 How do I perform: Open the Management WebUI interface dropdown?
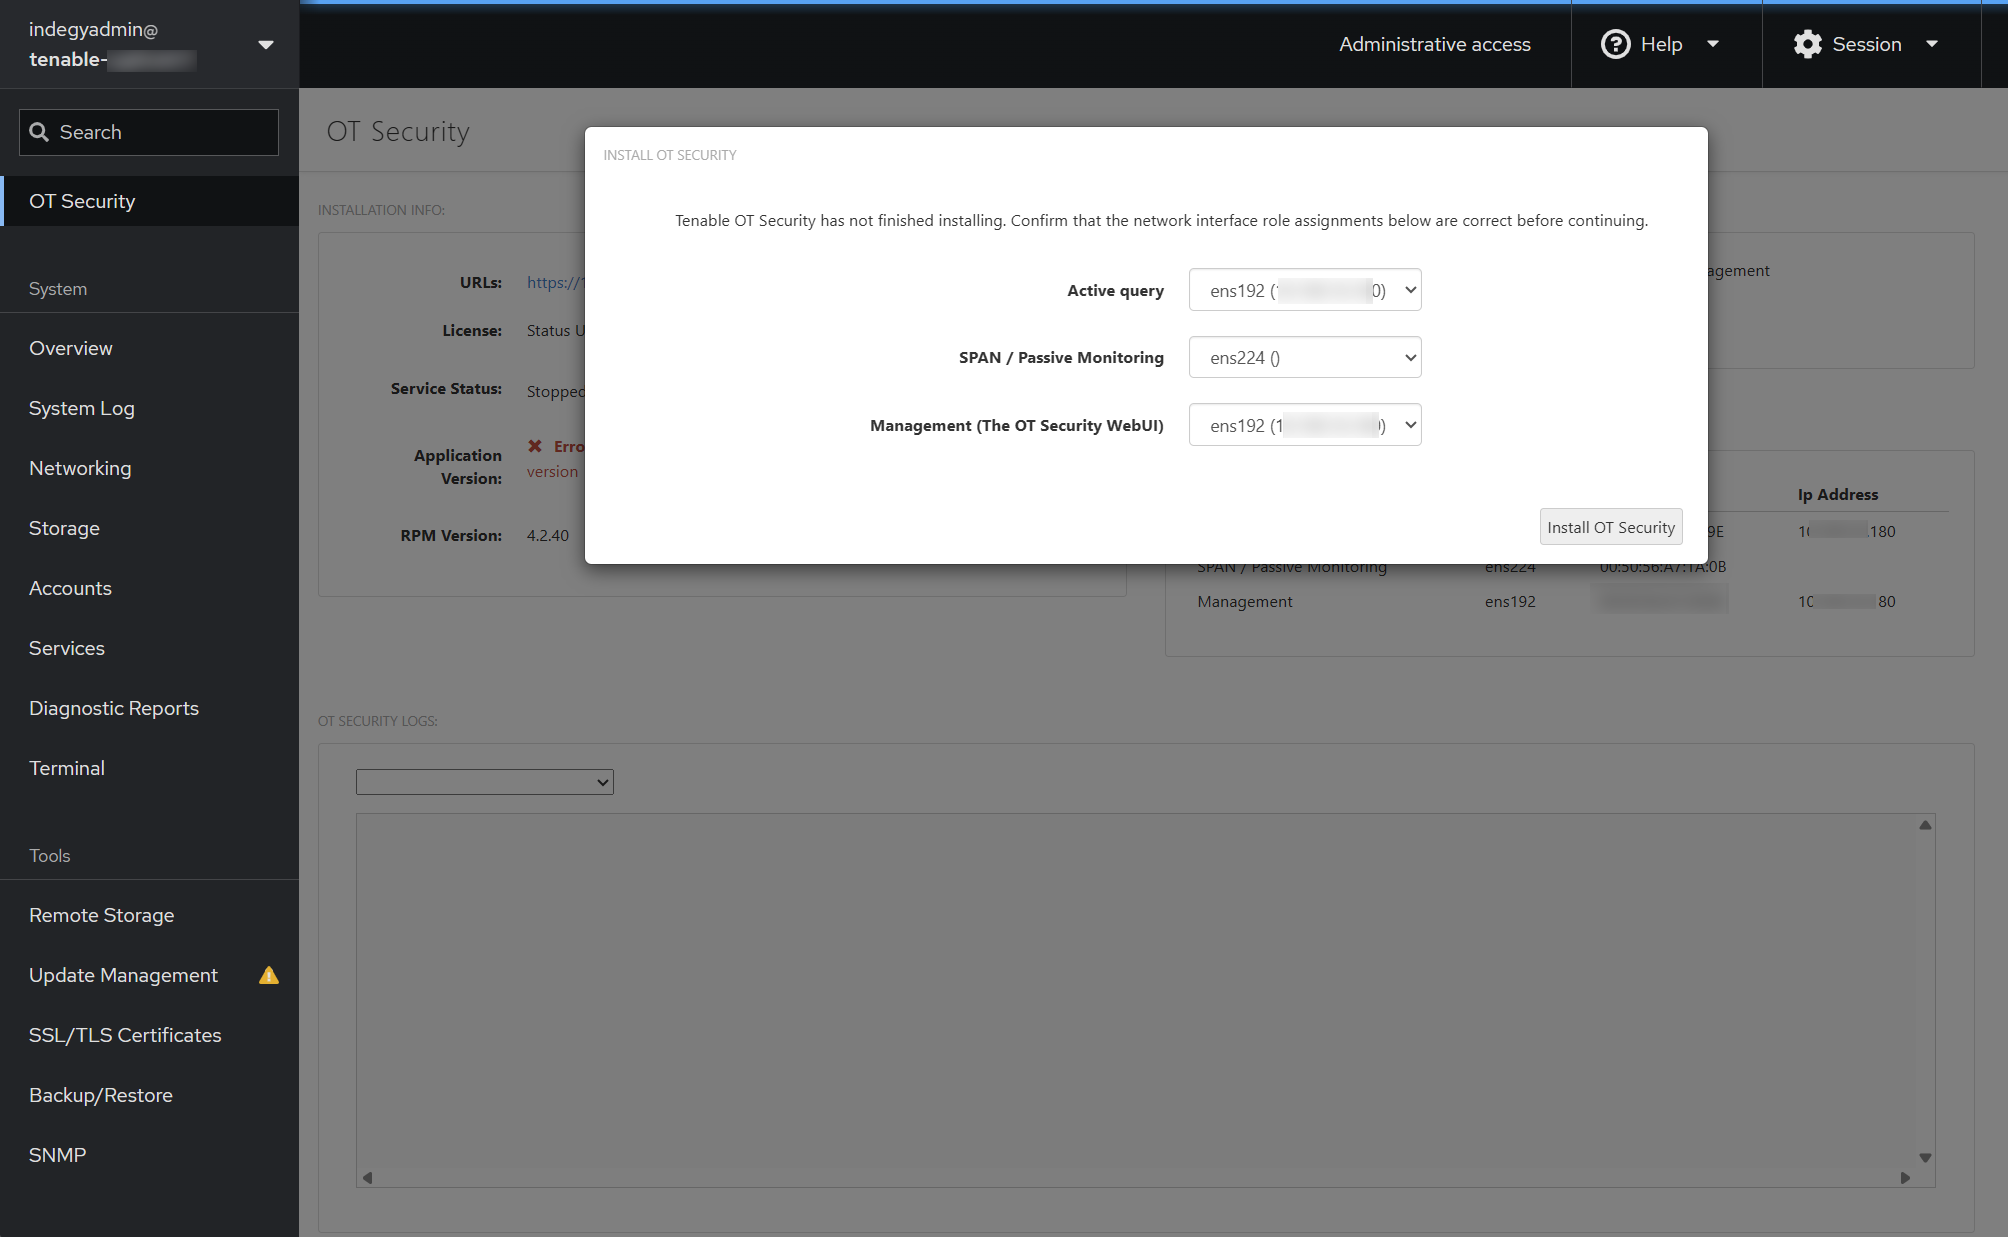tap(1304, 425)
